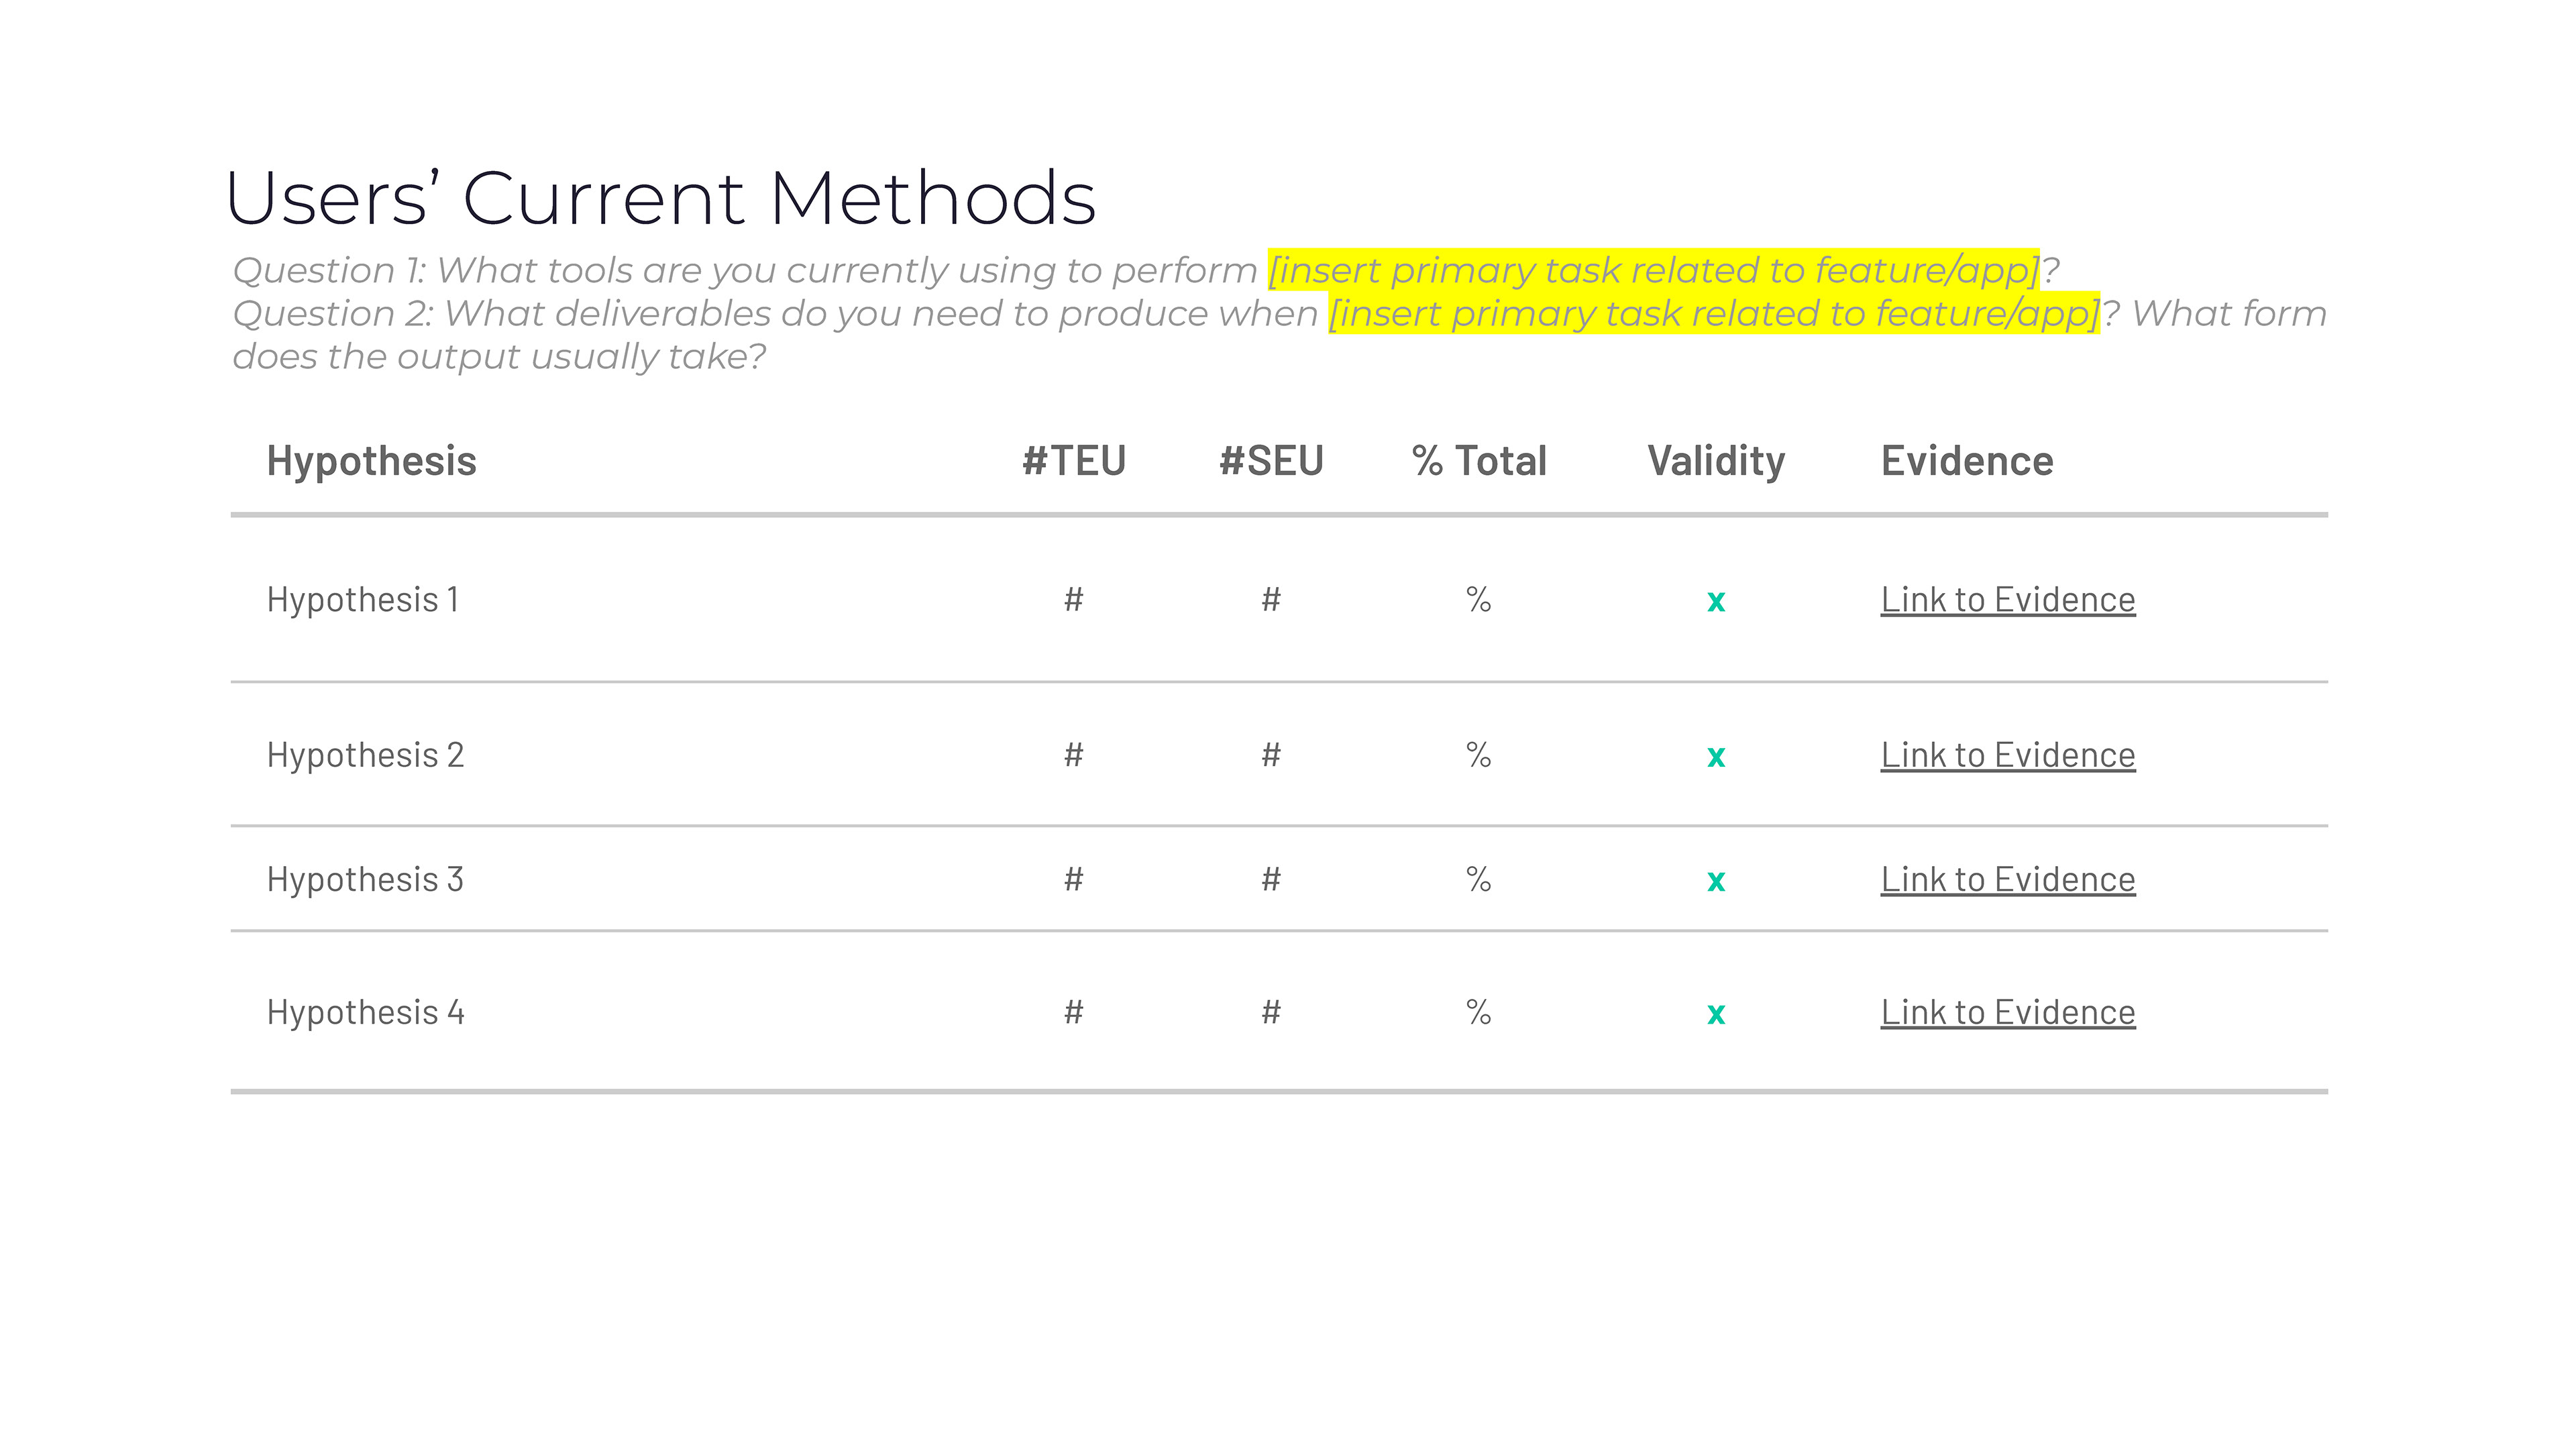Select the Users' Current Methods title

pyautogui.click(x=660, y=198)
